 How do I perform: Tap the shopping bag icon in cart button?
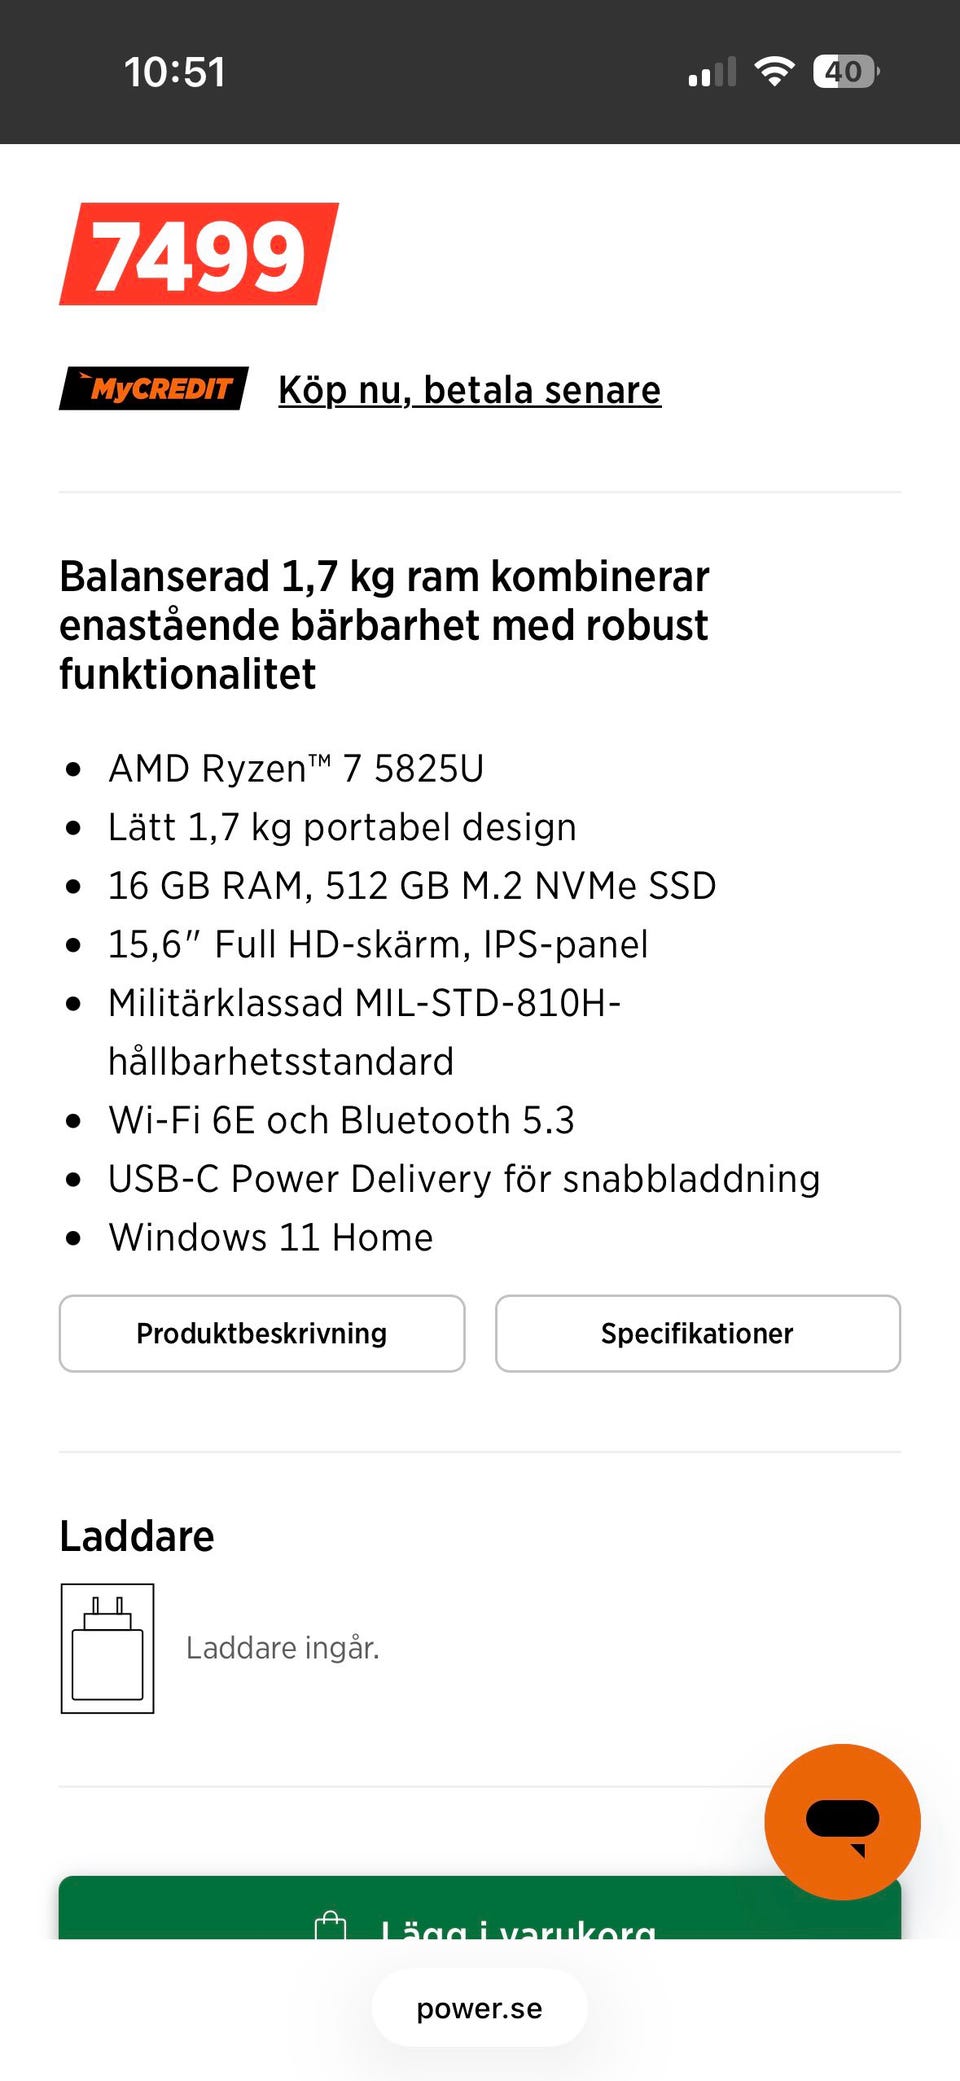pos(330,1925)
